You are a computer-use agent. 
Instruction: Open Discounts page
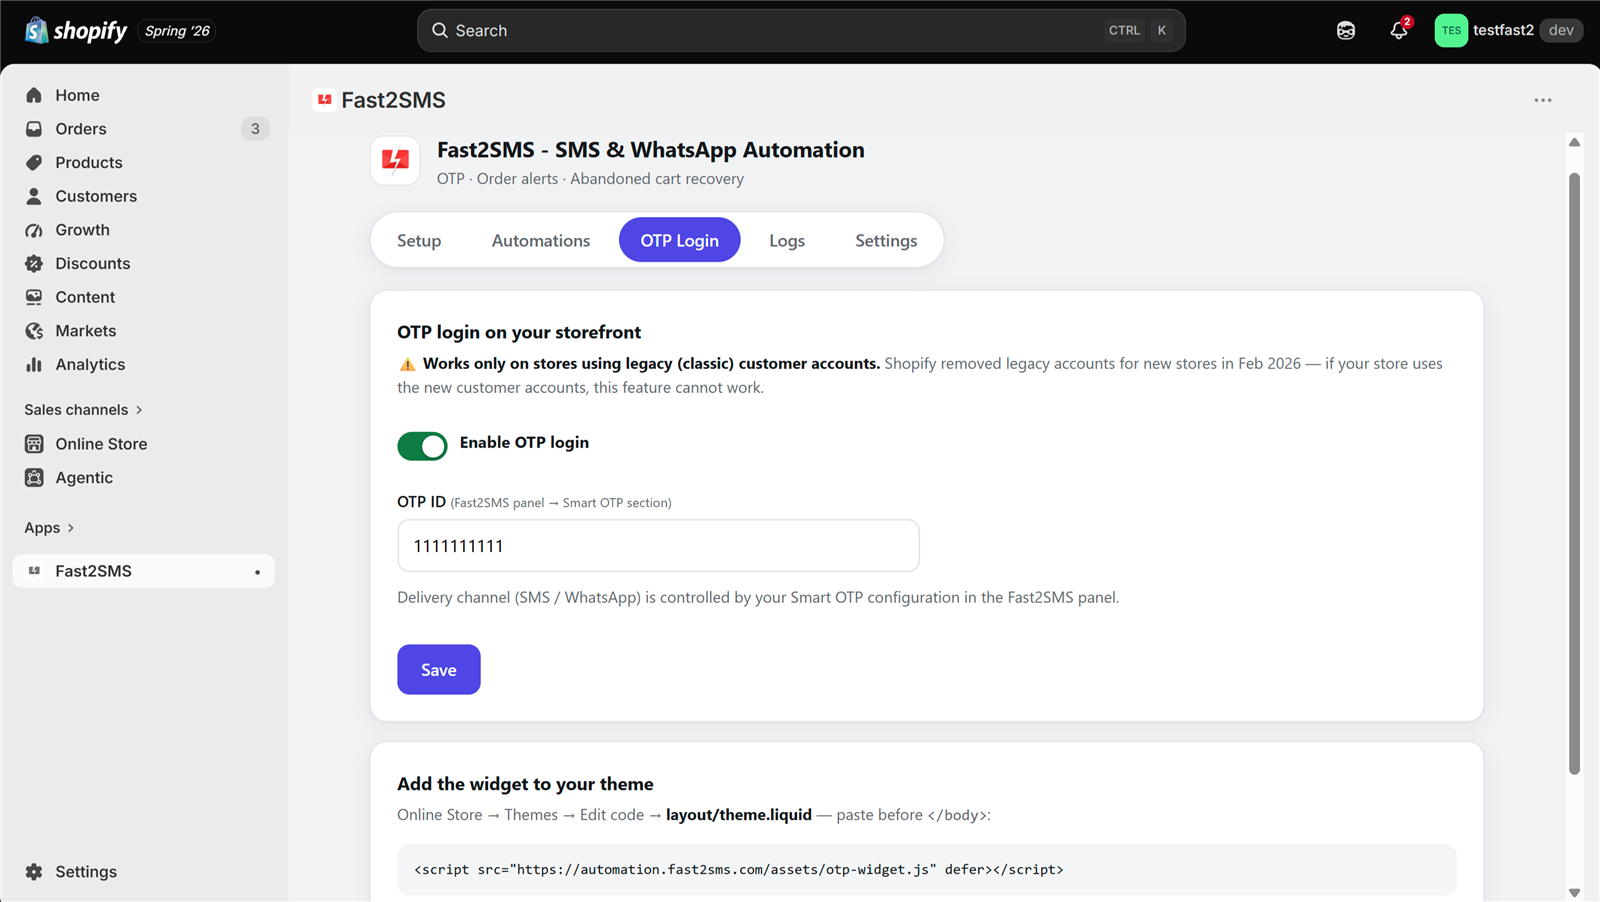(x=144, y=264)
